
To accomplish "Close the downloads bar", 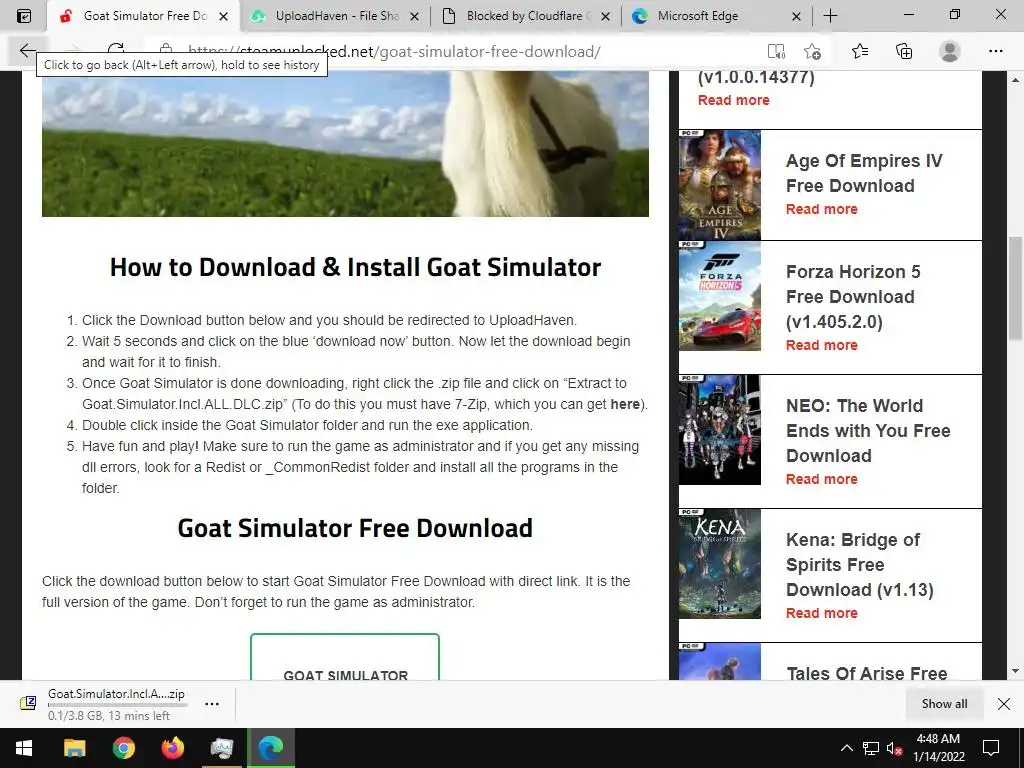I will 1004,703.
